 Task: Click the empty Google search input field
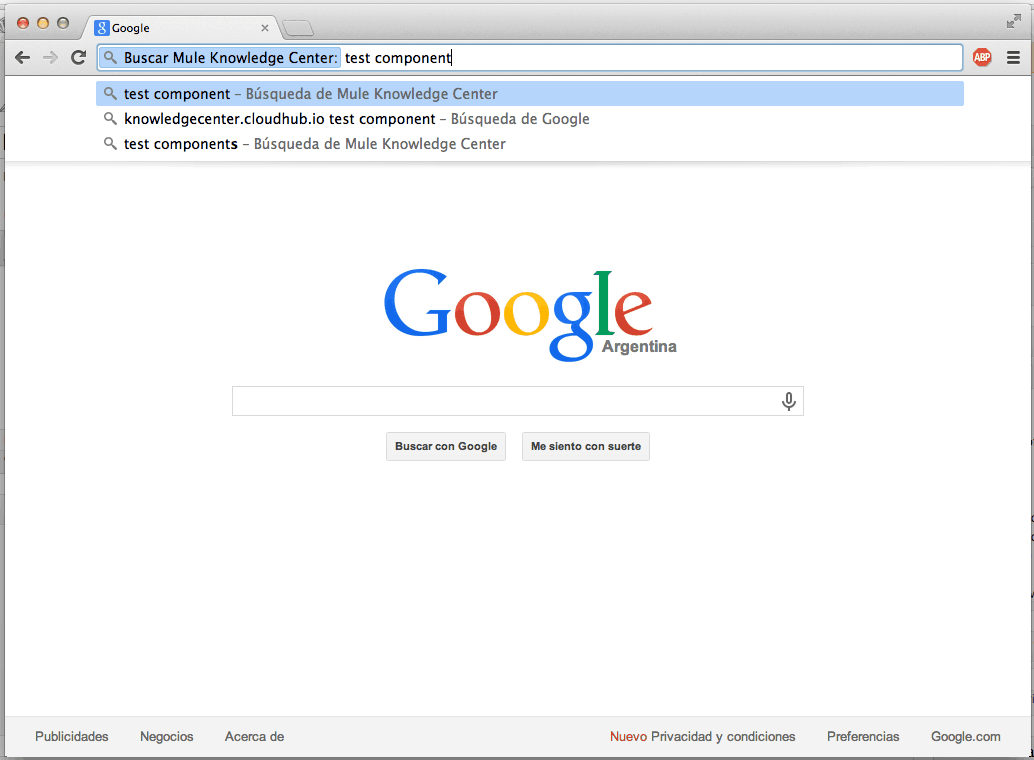(x=500, y=400)
